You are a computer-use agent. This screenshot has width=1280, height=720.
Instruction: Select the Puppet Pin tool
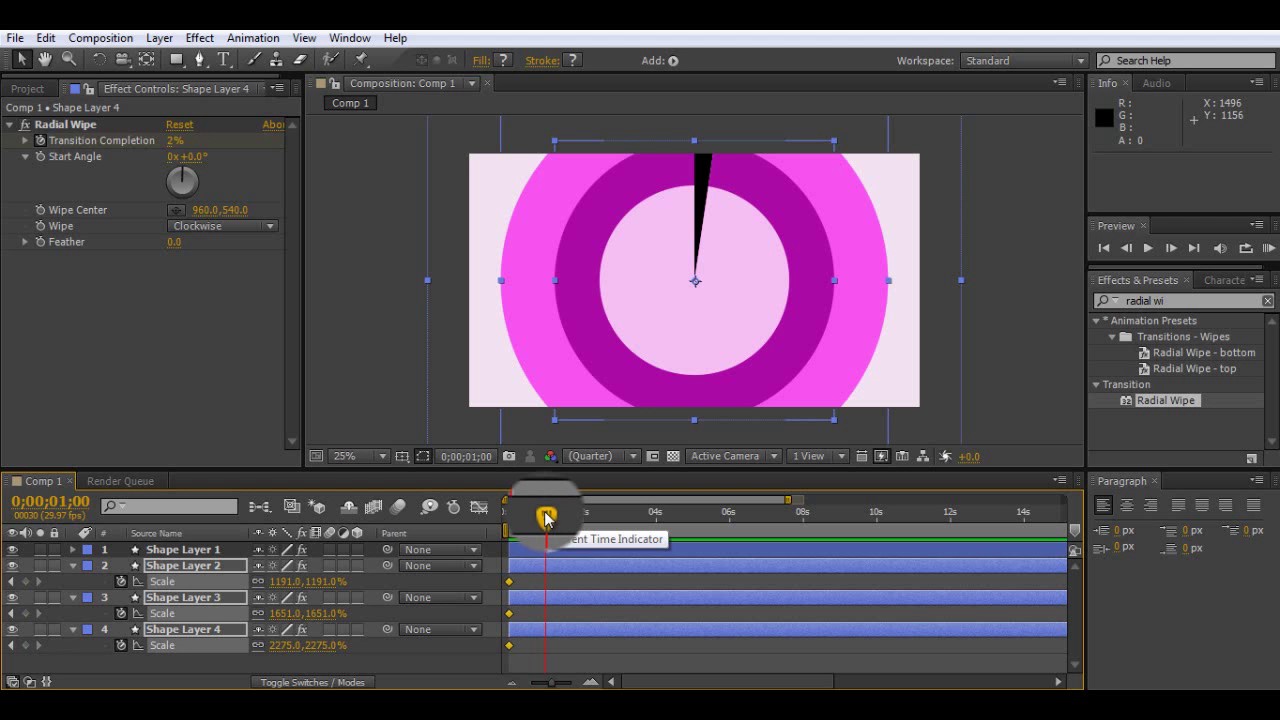[x=362, y=60]
